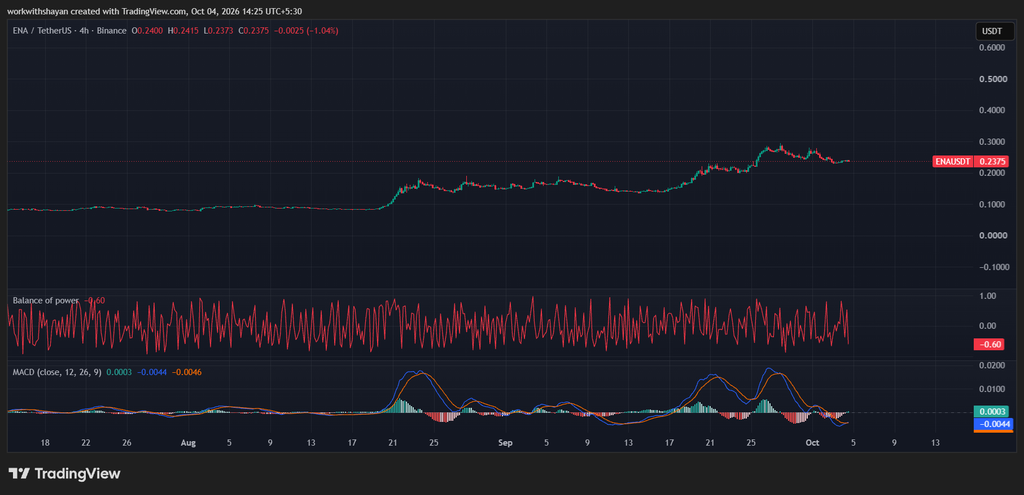This screenshot has height=495, width=1024.
Task: Click the ENAUSDT symbol tag on the price axis
Action: (x=953, y=161)
